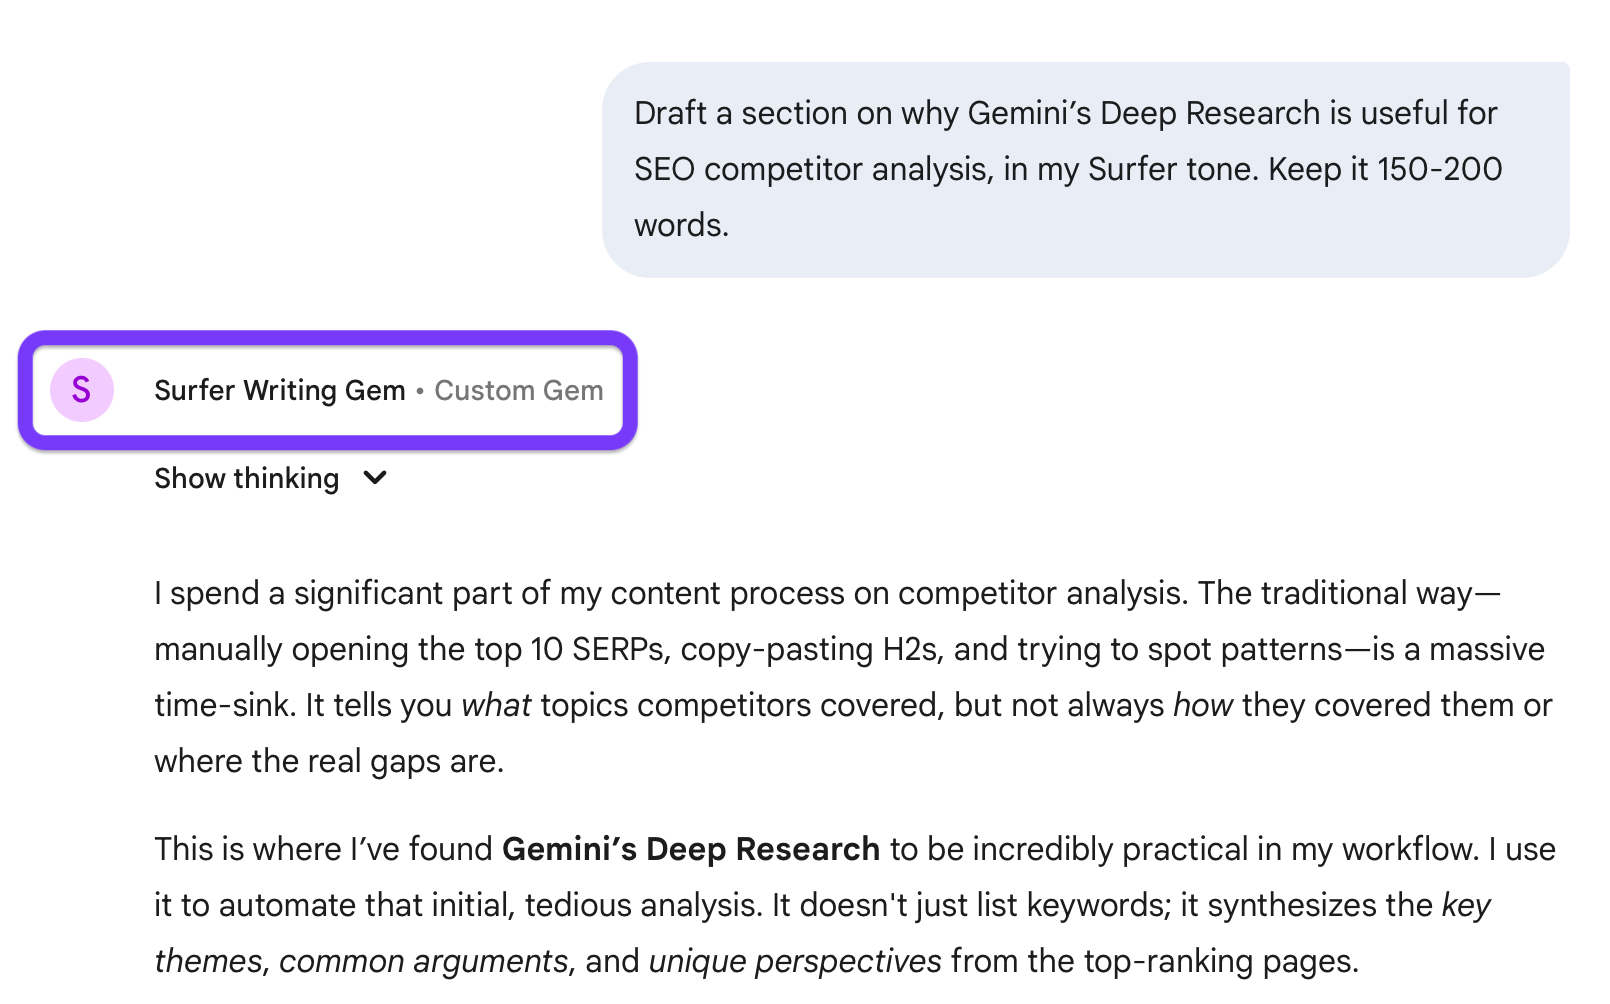Click the Custom Gem label
Screen dimensions: 1610x1004
coord(518,390)
